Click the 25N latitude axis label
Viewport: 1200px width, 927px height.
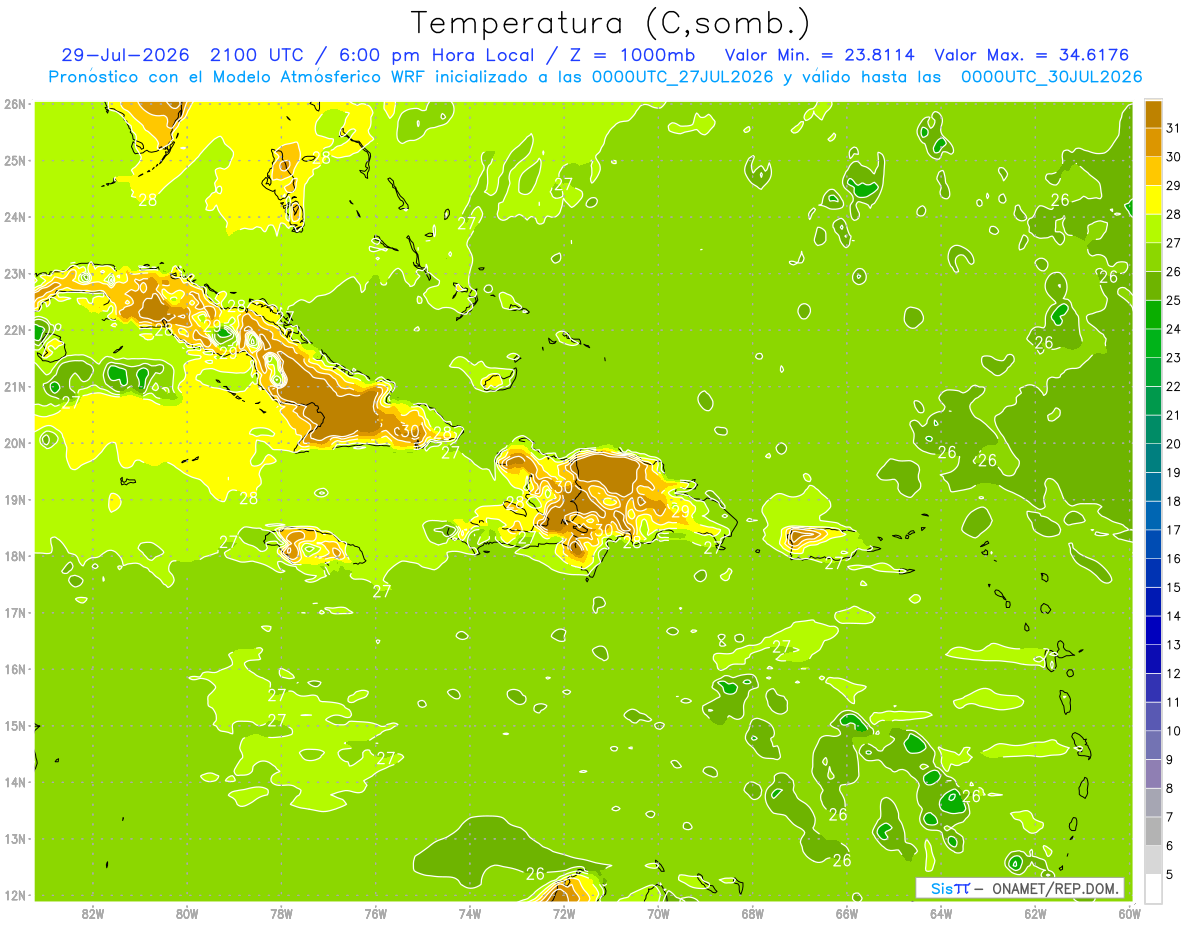point(14,160)
